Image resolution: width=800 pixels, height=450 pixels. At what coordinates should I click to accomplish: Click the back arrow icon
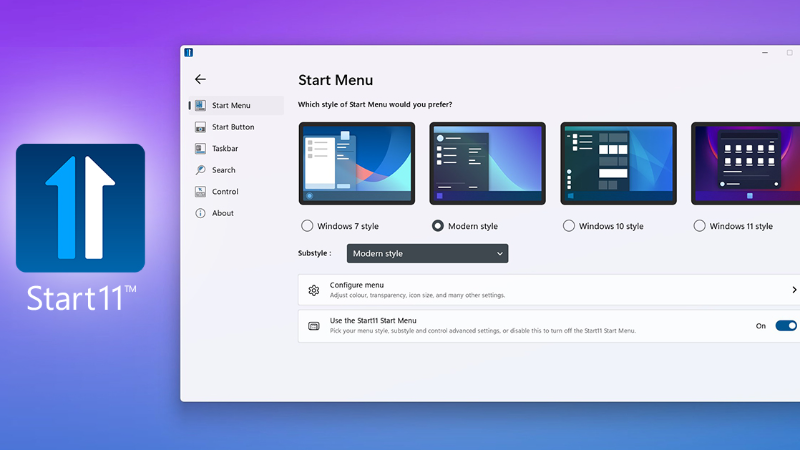point(200,79)
